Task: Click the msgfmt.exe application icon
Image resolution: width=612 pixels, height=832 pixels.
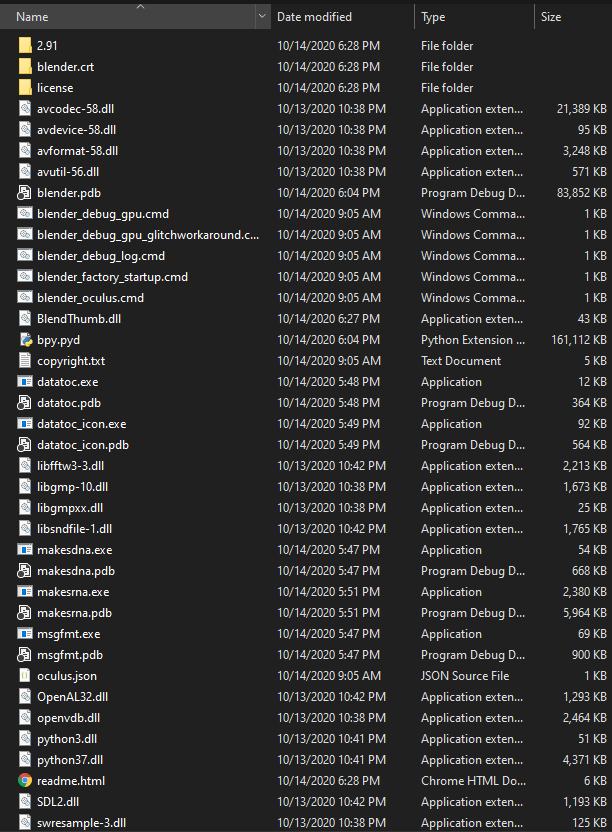Action: [25, 634]
